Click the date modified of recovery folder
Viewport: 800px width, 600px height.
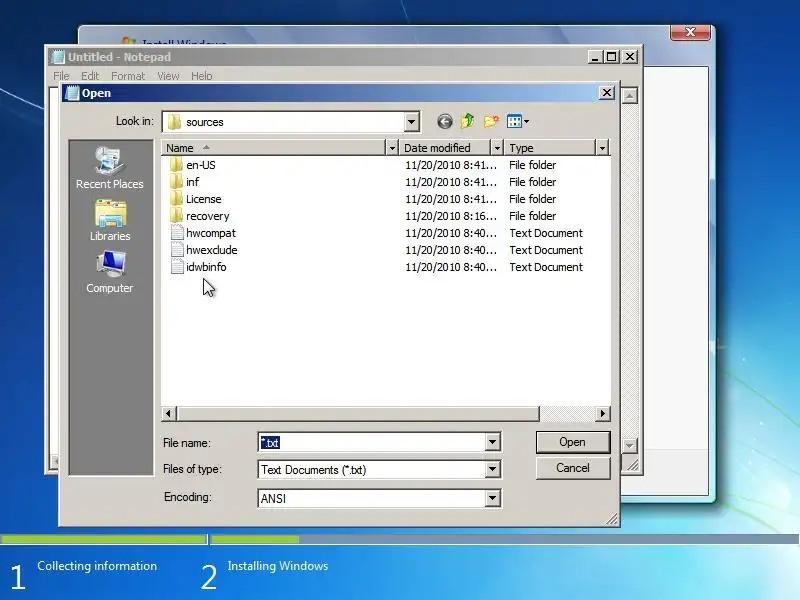tap(451, 216)
